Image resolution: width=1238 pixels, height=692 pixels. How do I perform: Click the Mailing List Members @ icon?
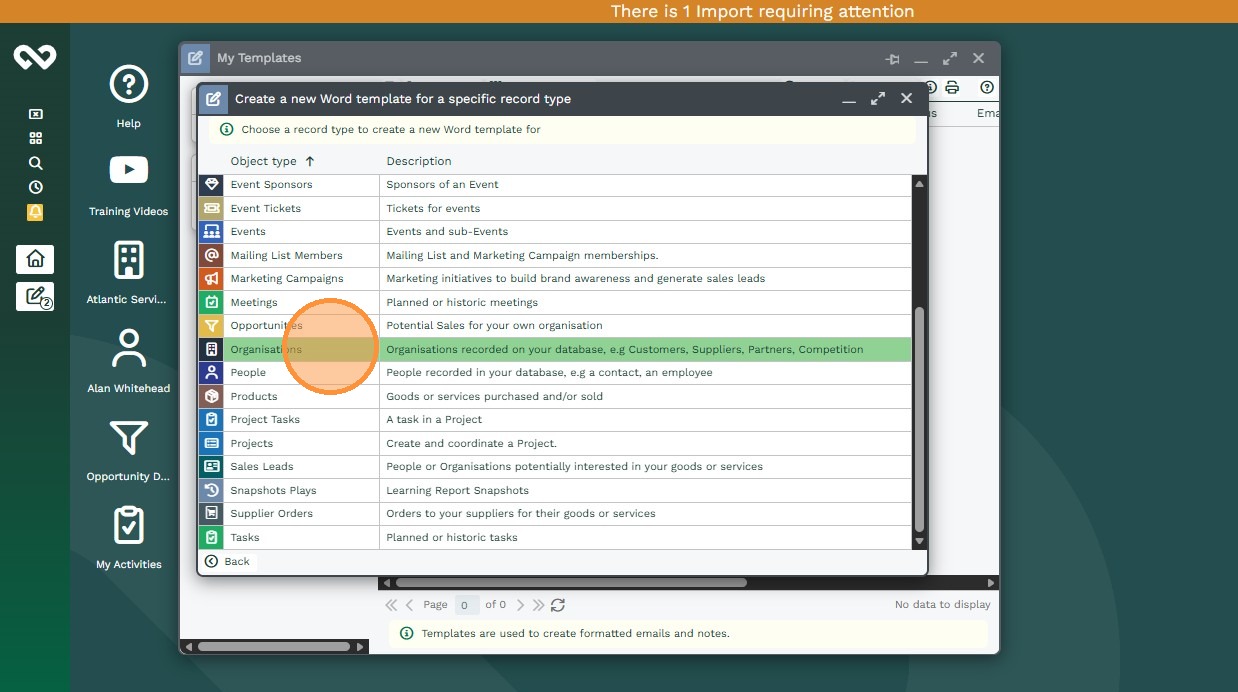[211, 255]
